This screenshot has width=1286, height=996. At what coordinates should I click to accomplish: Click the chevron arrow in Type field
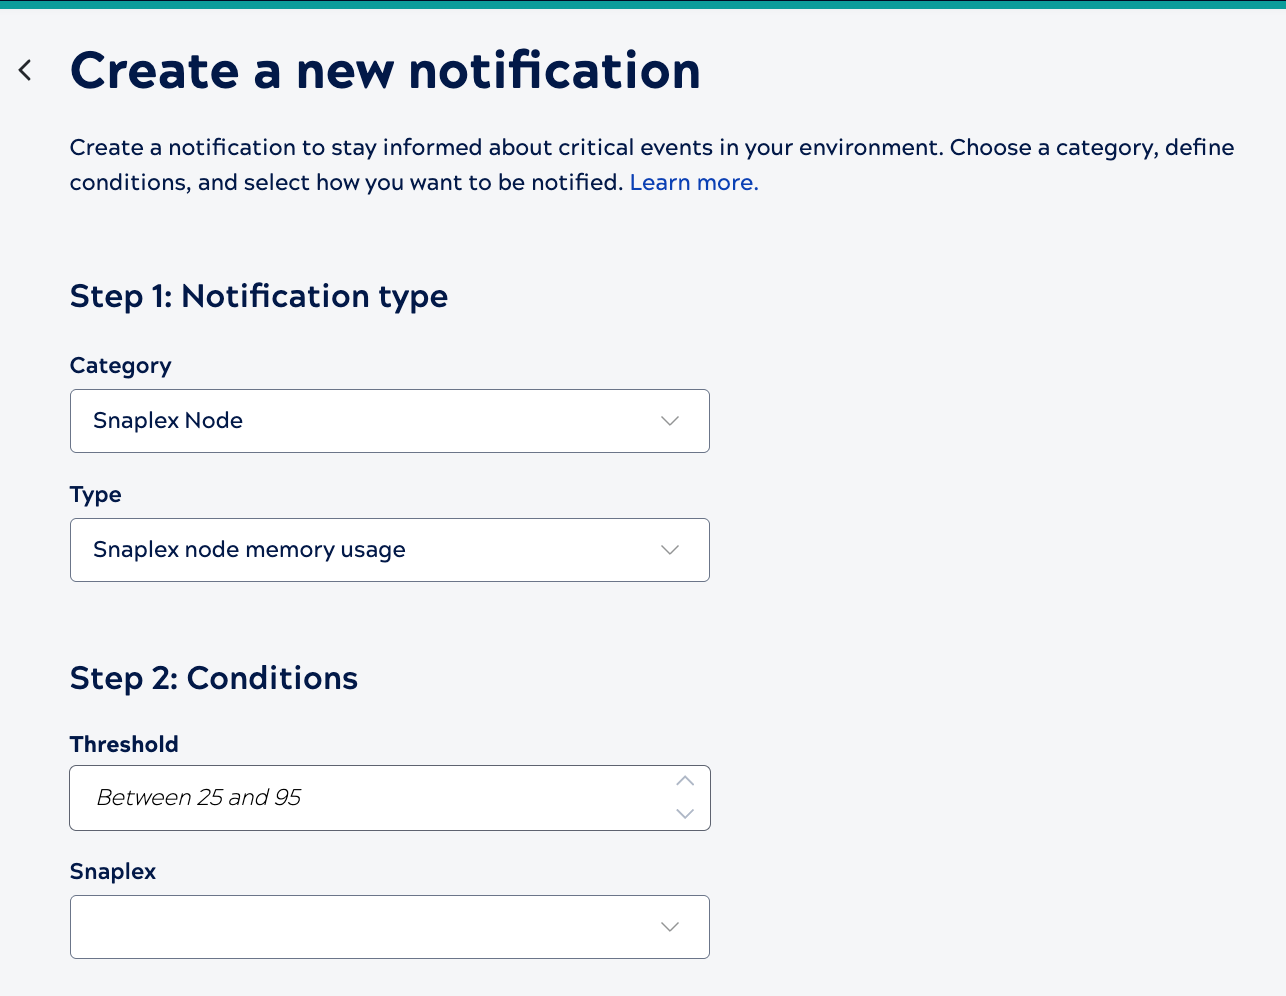(670, 550)
